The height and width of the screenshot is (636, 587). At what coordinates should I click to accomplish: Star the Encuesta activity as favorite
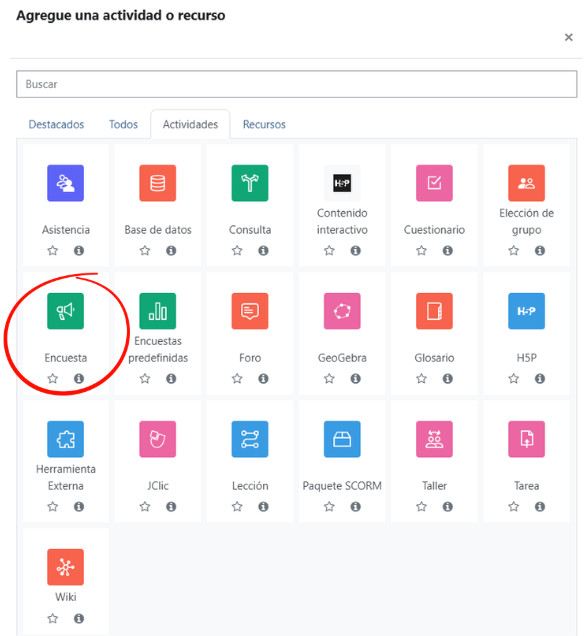point(53,379)
